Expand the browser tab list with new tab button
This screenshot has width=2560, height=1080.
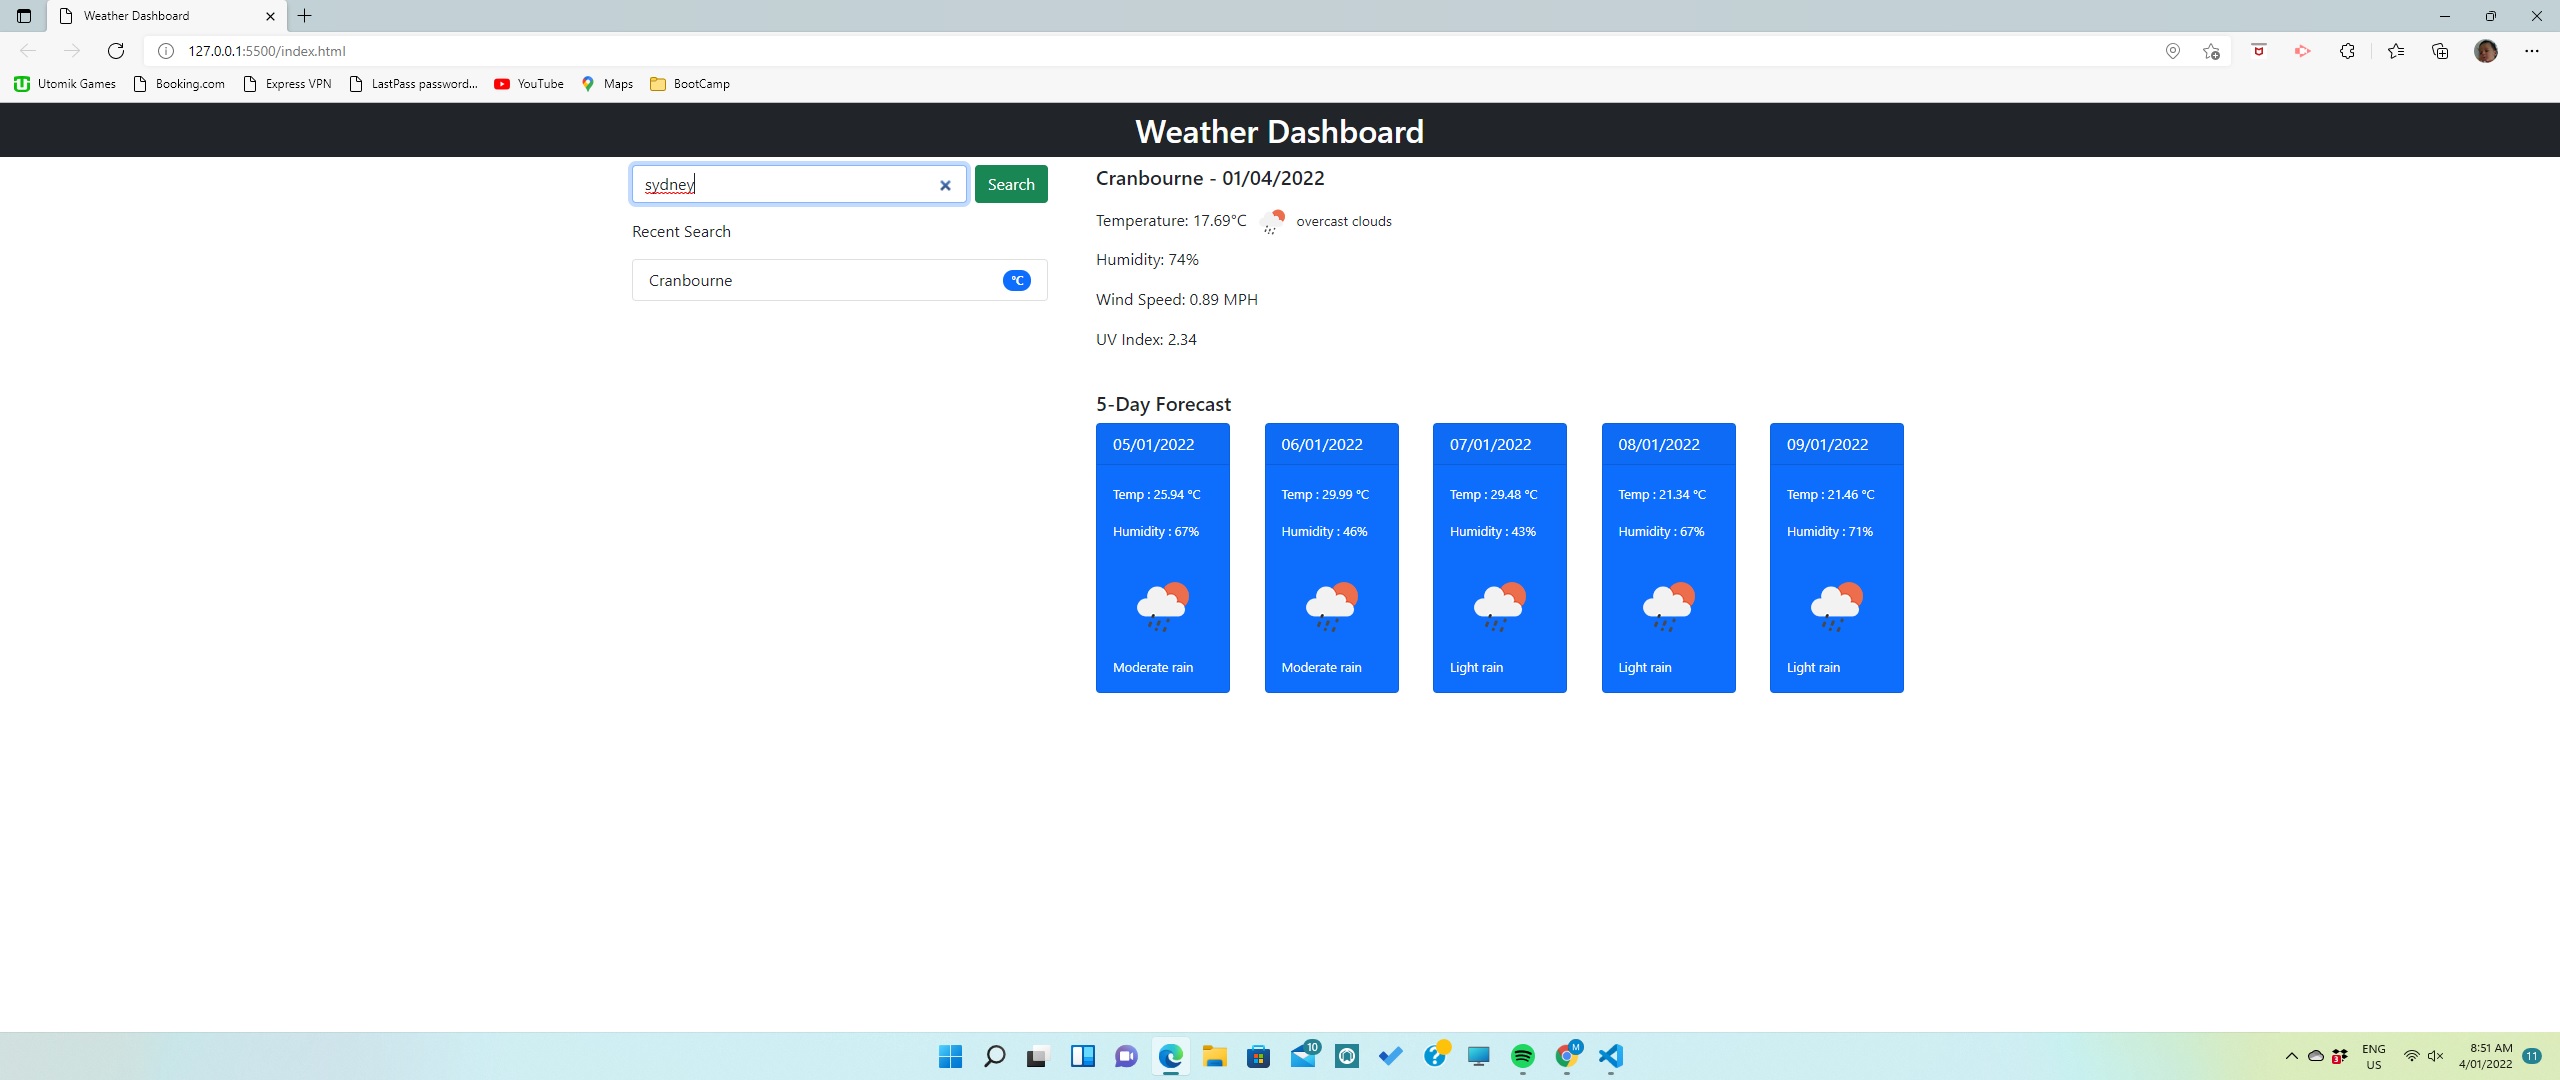pos(305,15)
